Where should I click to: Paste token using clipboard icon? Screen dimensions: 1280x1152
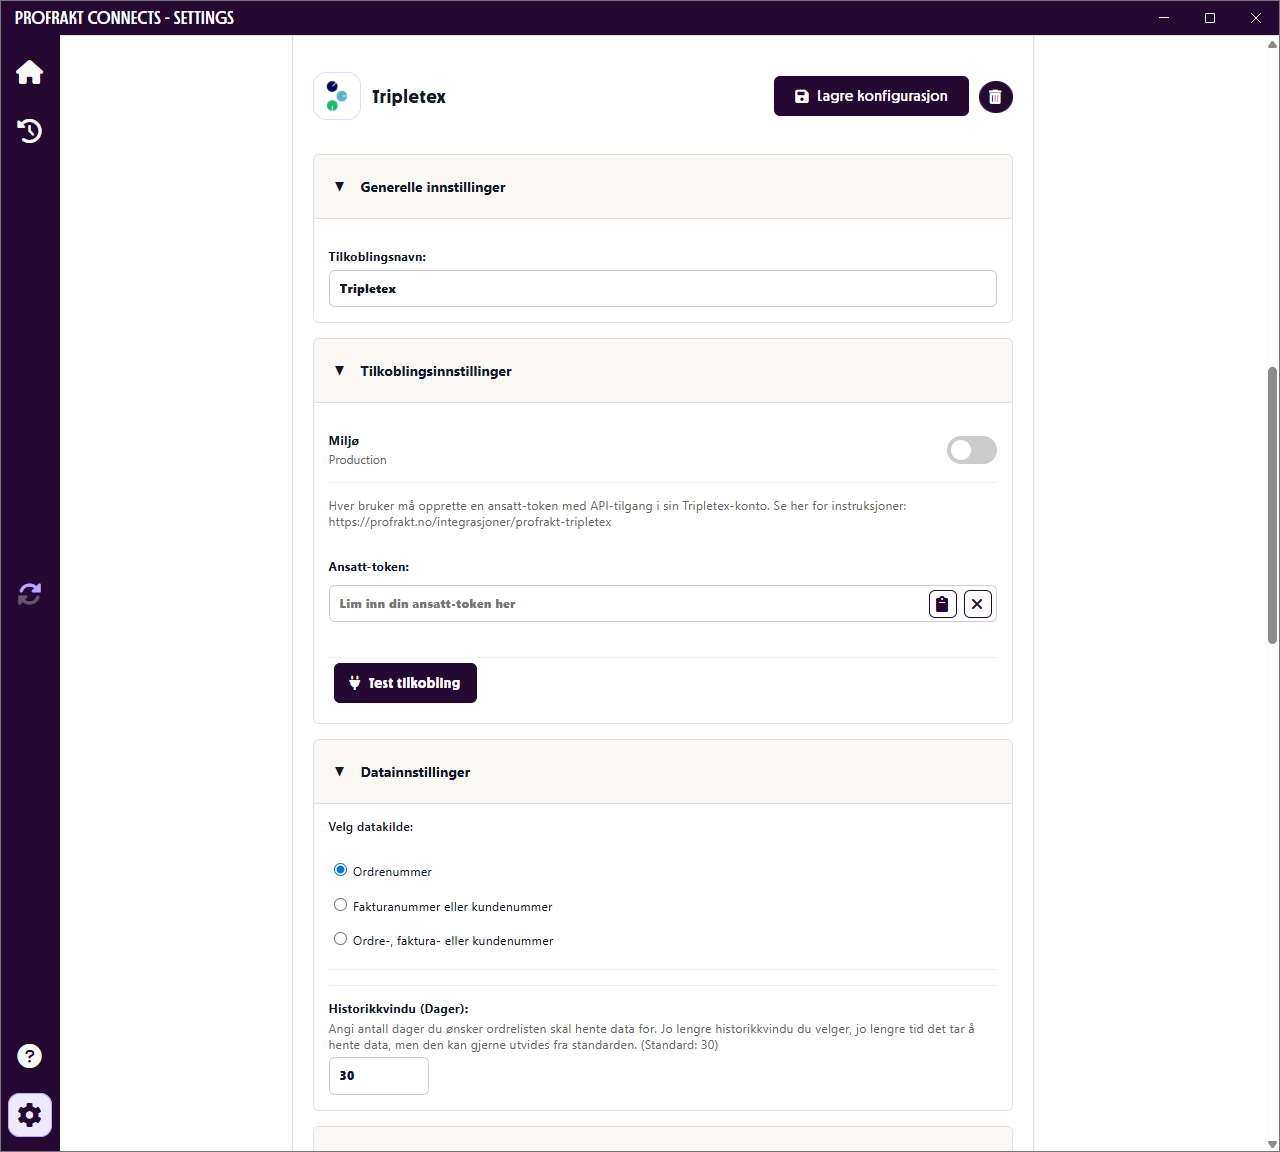(x=942, y=604)
